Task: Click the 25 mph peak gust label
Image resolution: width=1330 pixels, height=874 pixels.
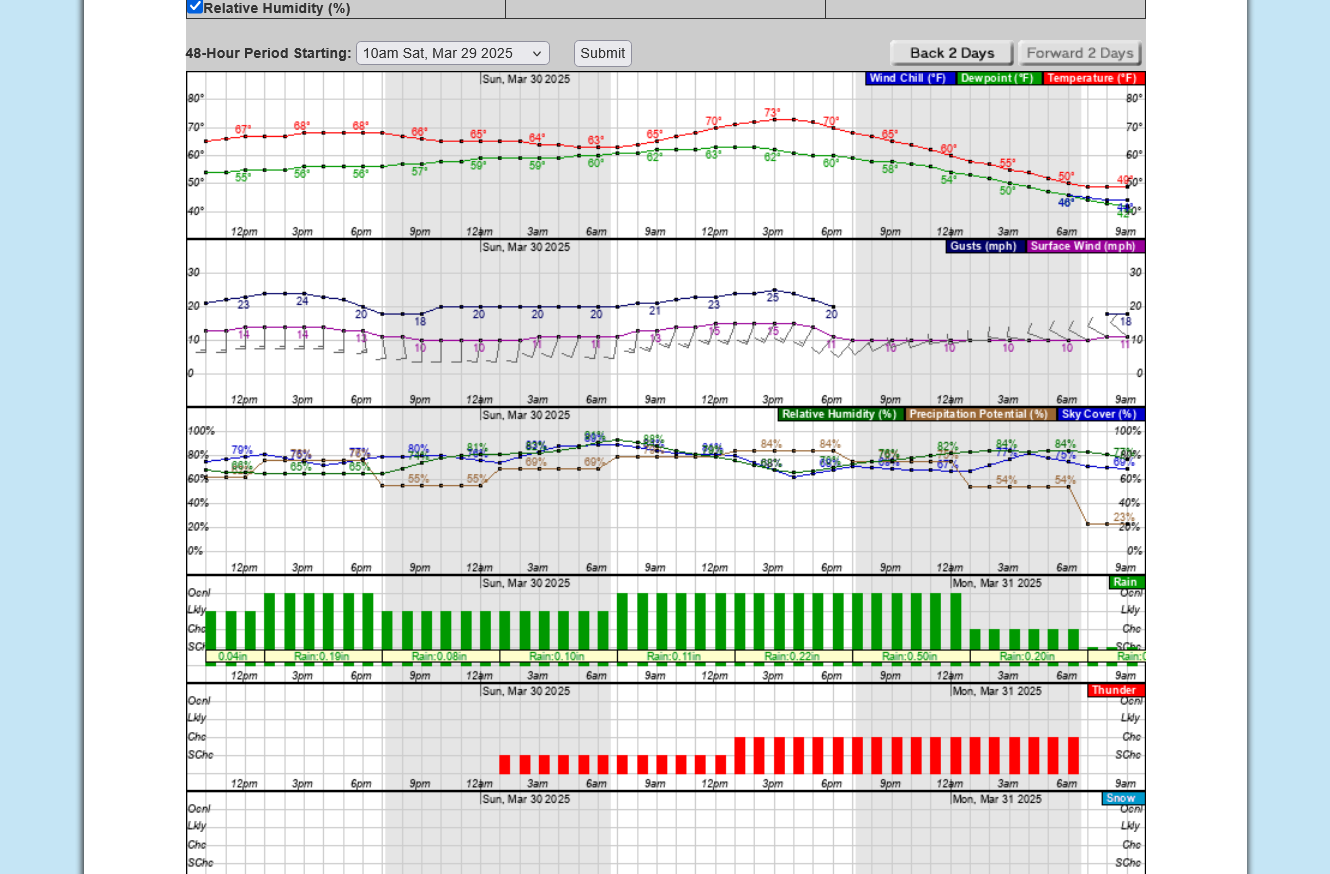Action: [772, 297]
